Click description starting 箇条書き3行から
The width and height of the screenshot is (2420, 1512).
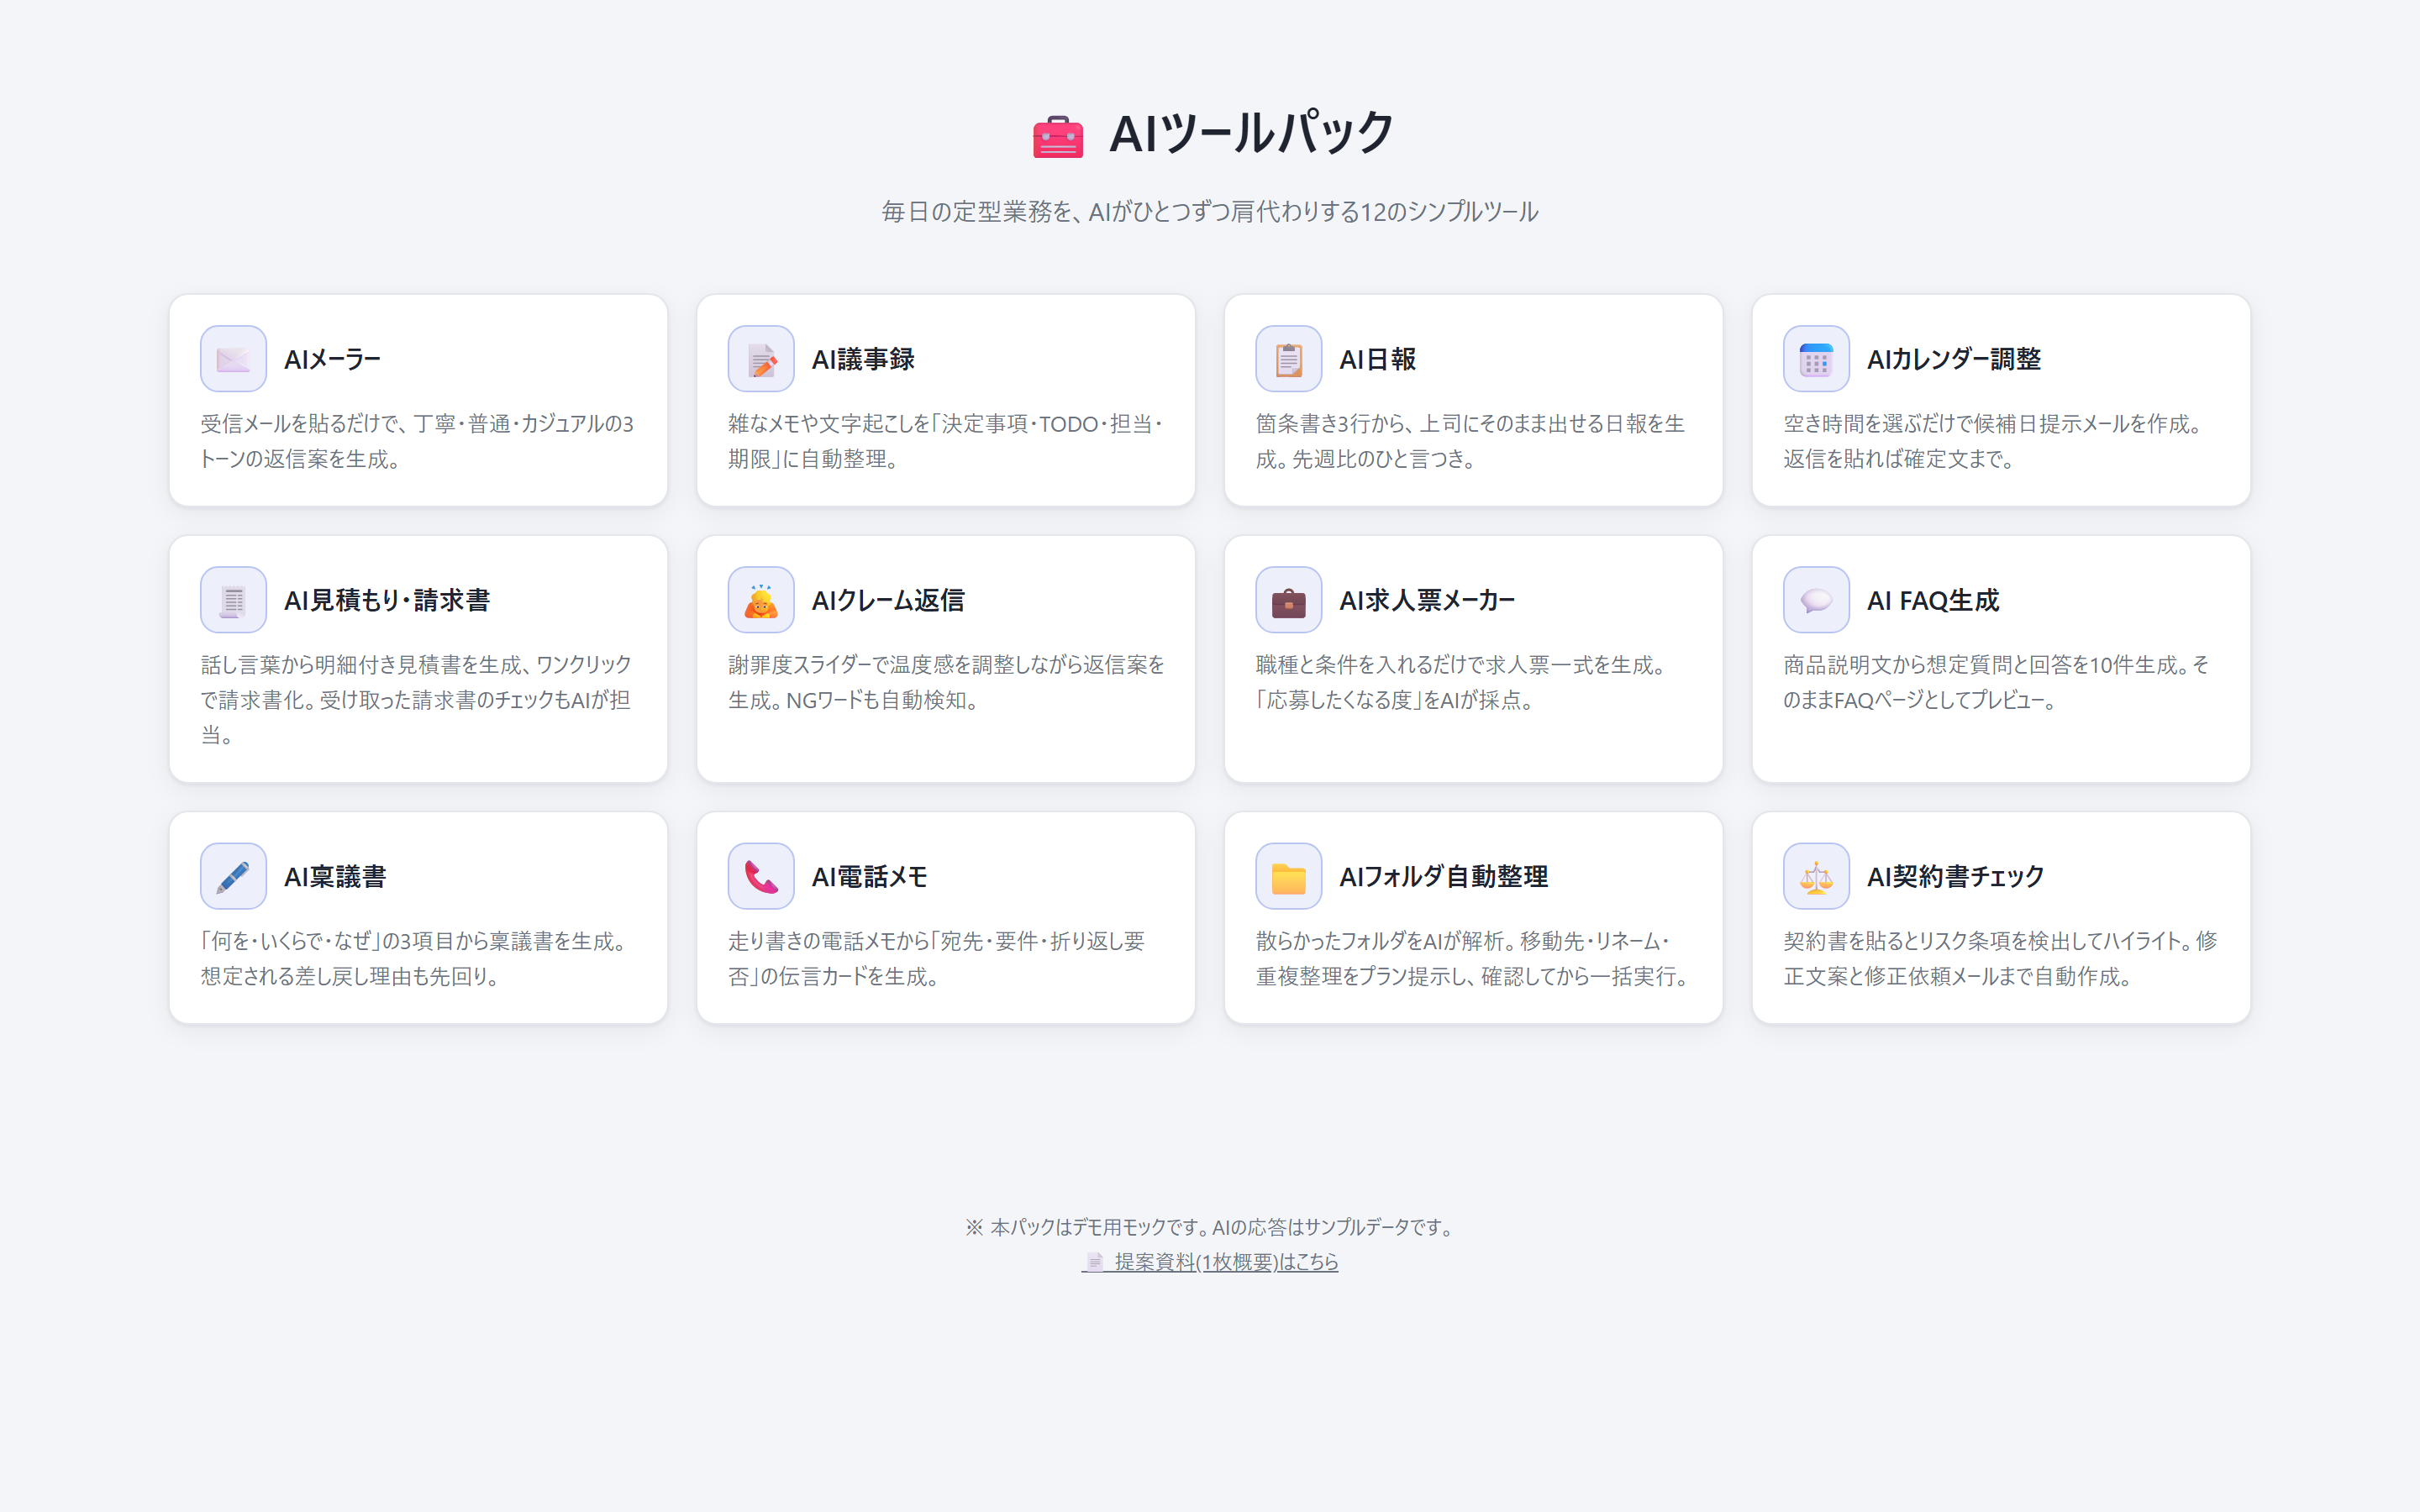pyautogui.click(x=1471, y=441)
